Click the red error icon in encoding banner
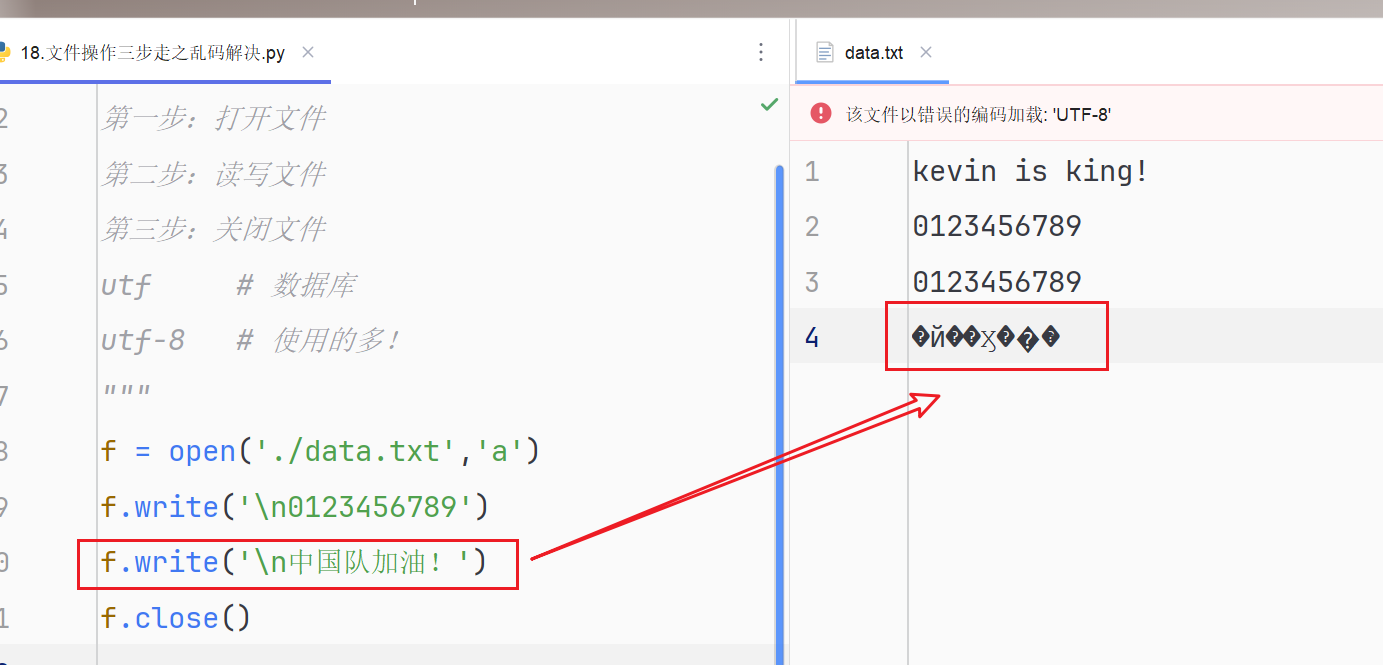This screenshot has width=1383, height=665. click(821, 113)
